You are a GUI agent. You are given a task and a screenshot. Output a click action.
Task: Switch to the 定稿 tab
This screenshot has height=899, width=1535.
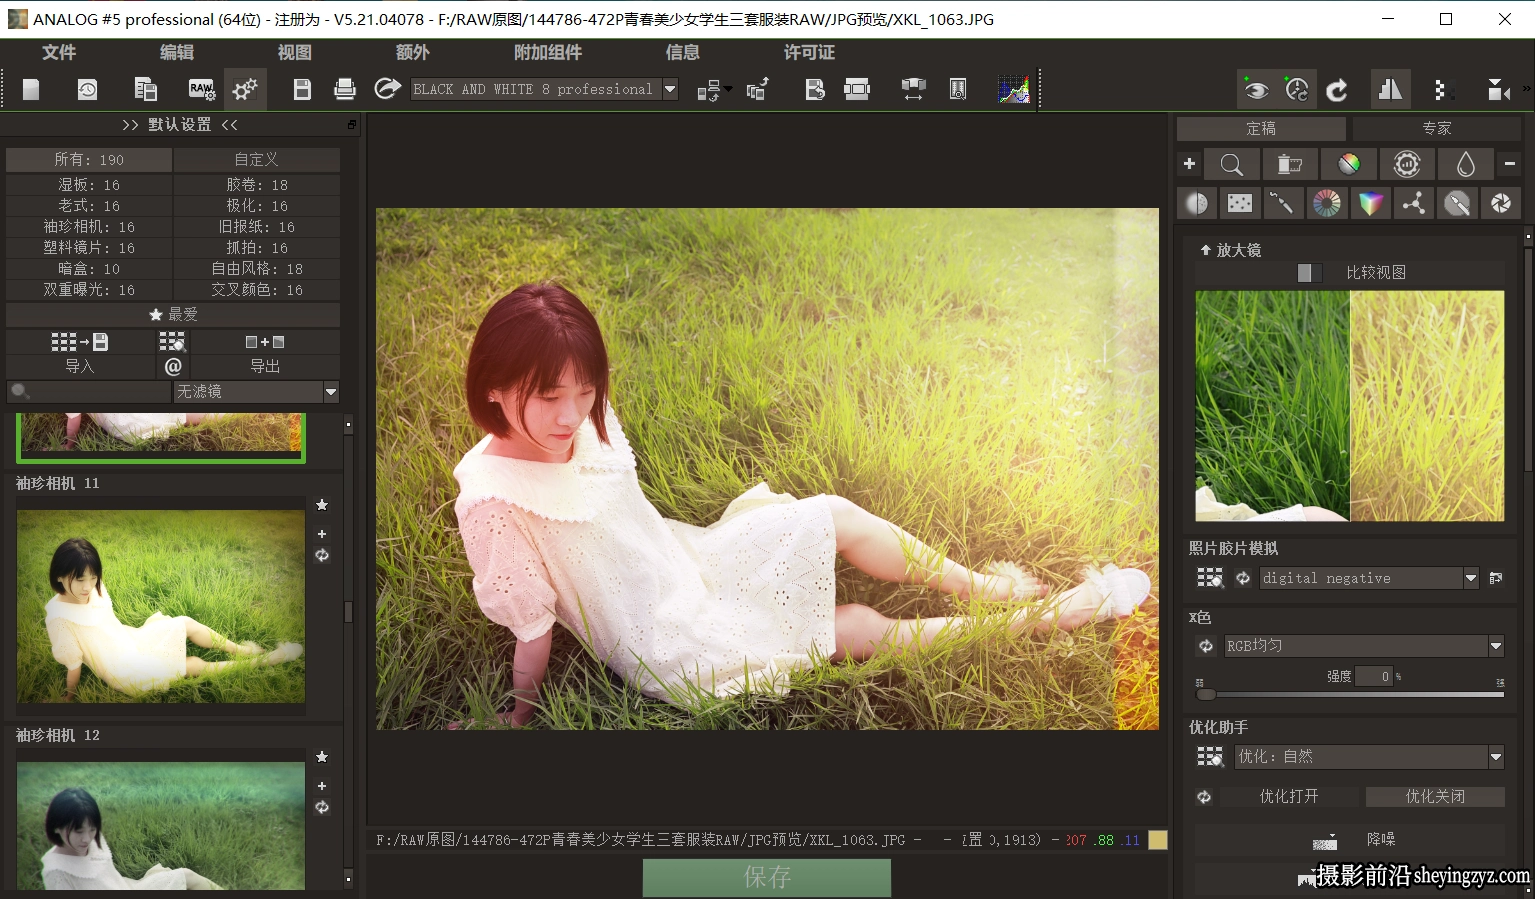pos(1261,128)
